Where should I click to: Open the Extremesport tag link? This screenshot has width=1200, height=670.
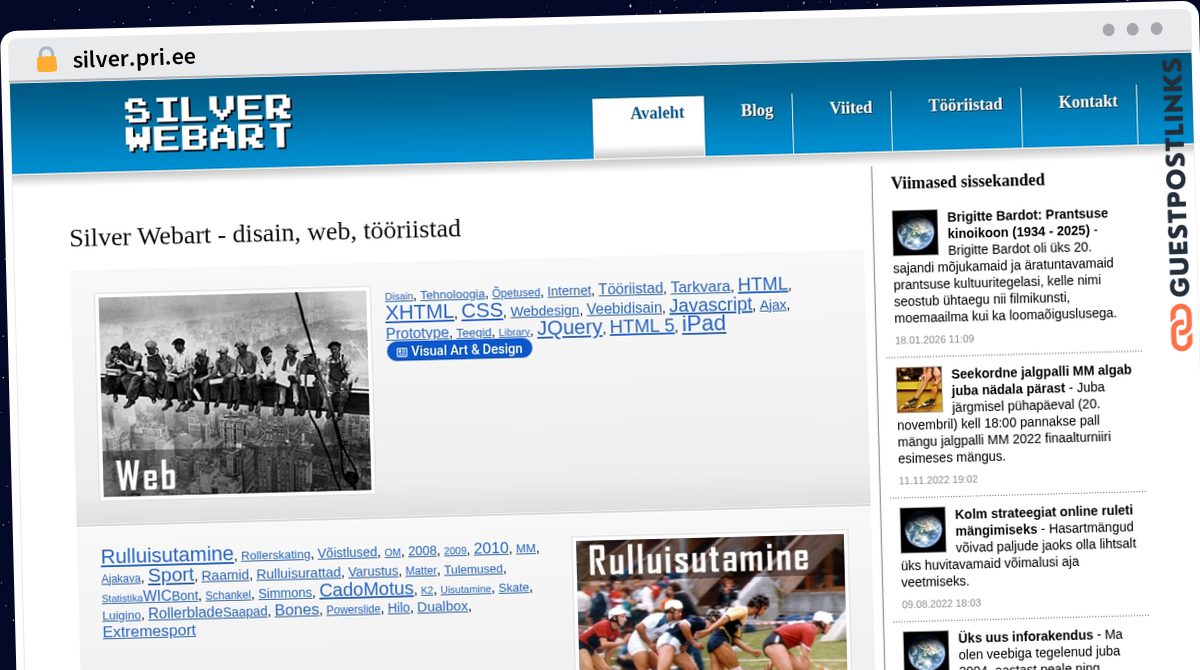pos(149,631)
